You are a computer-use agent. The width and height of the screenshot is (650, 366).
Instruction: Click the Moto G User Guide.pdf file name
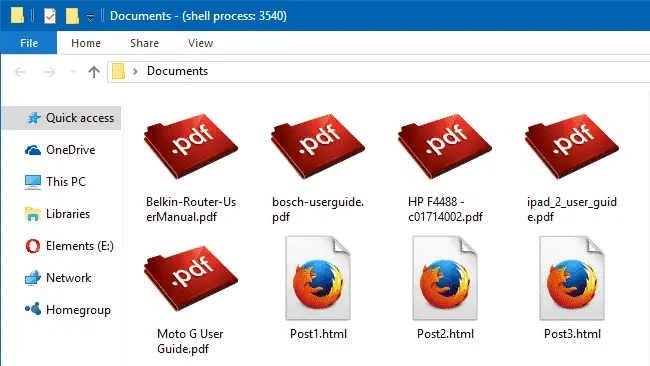coord(190,341)
